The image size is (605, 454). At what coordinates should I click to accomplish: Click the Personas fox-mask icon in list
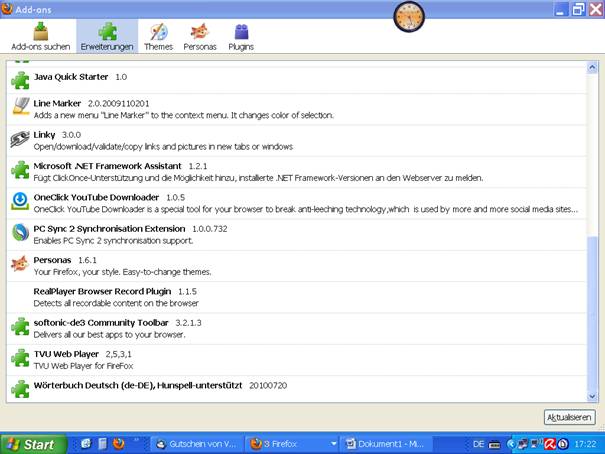pyautogui.click(x=20, y=264)
